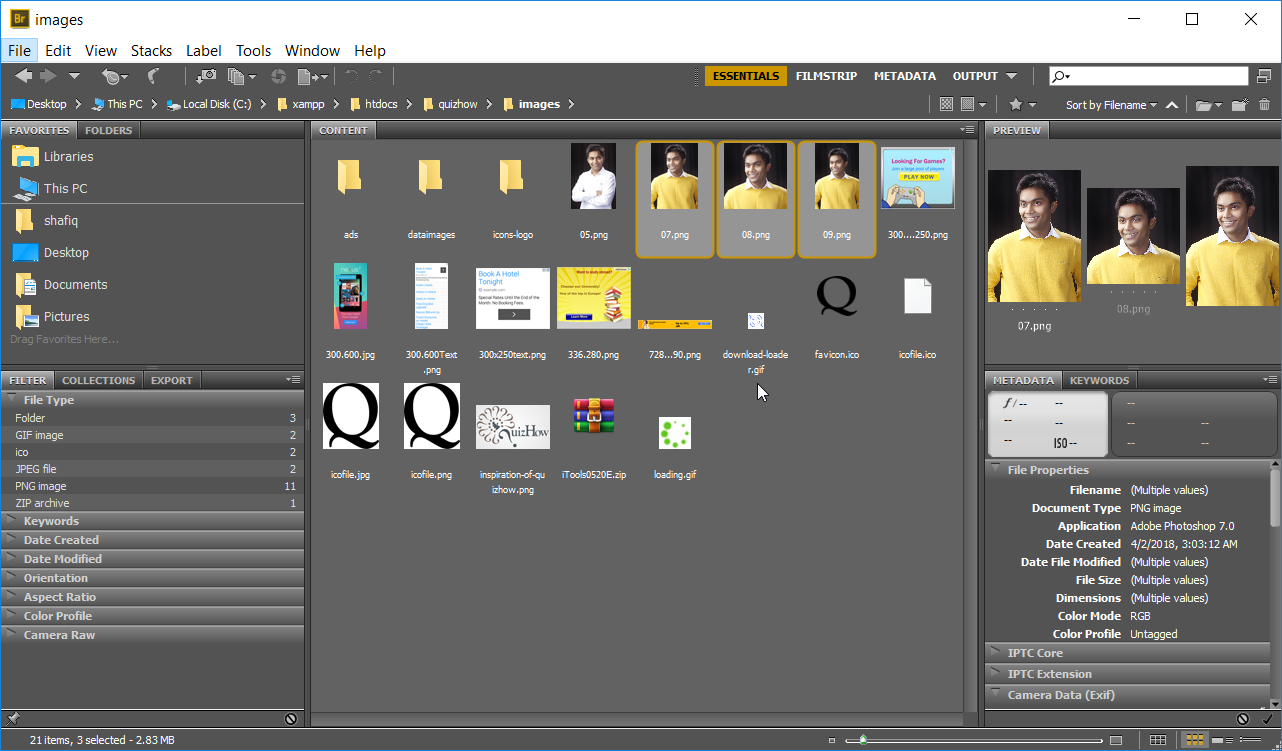This screenshot has height=751, width=1282.
Task: Filter by GIF image type
Action: point(153,435)
